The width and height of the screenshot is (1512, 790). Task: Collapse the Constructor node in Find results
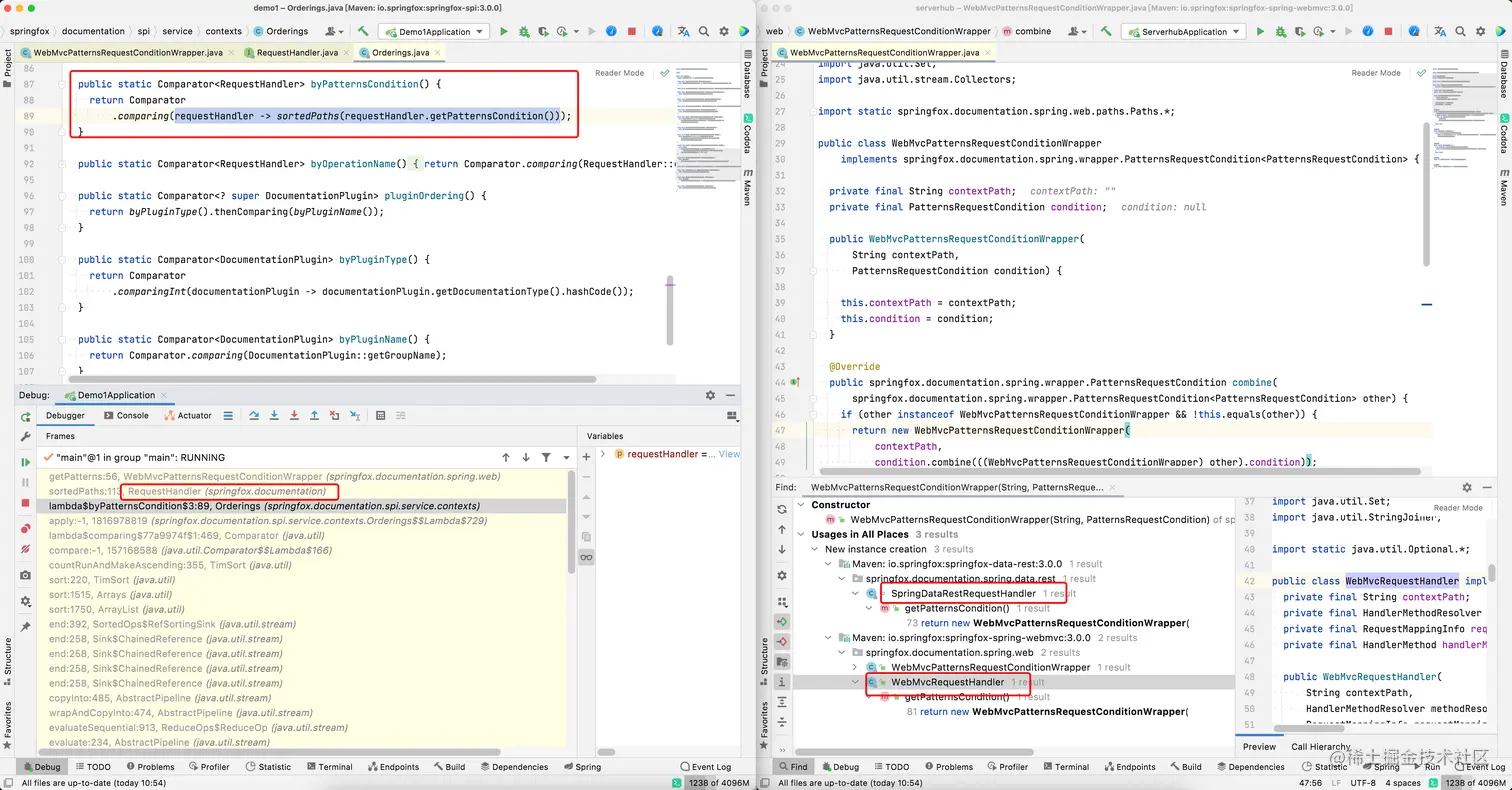[803, 505]
